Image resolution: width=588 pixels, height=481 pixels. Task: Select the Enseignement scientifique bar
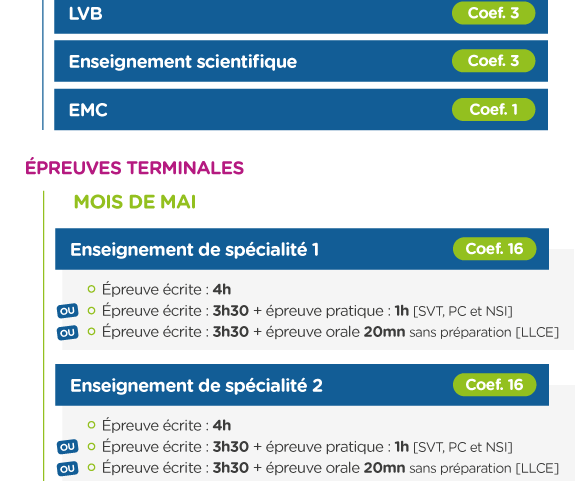click(x=301, y=61)
